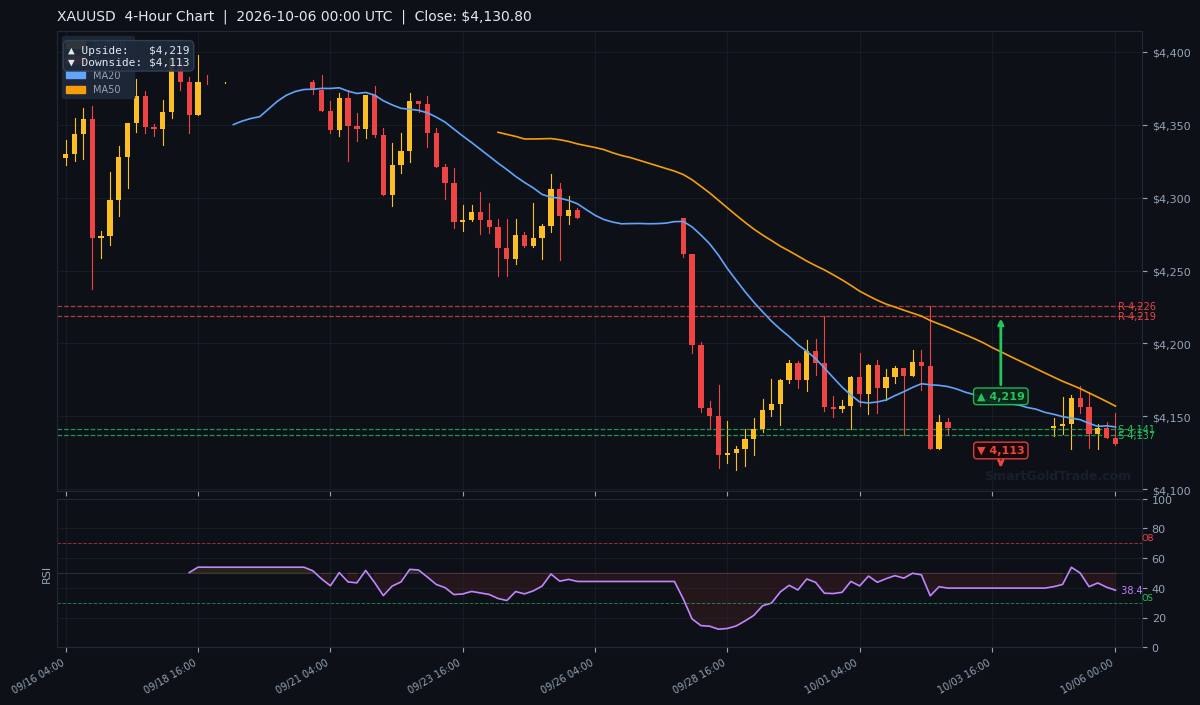Click the 09/23 16:00 time axis label

[x=433, y=677]
